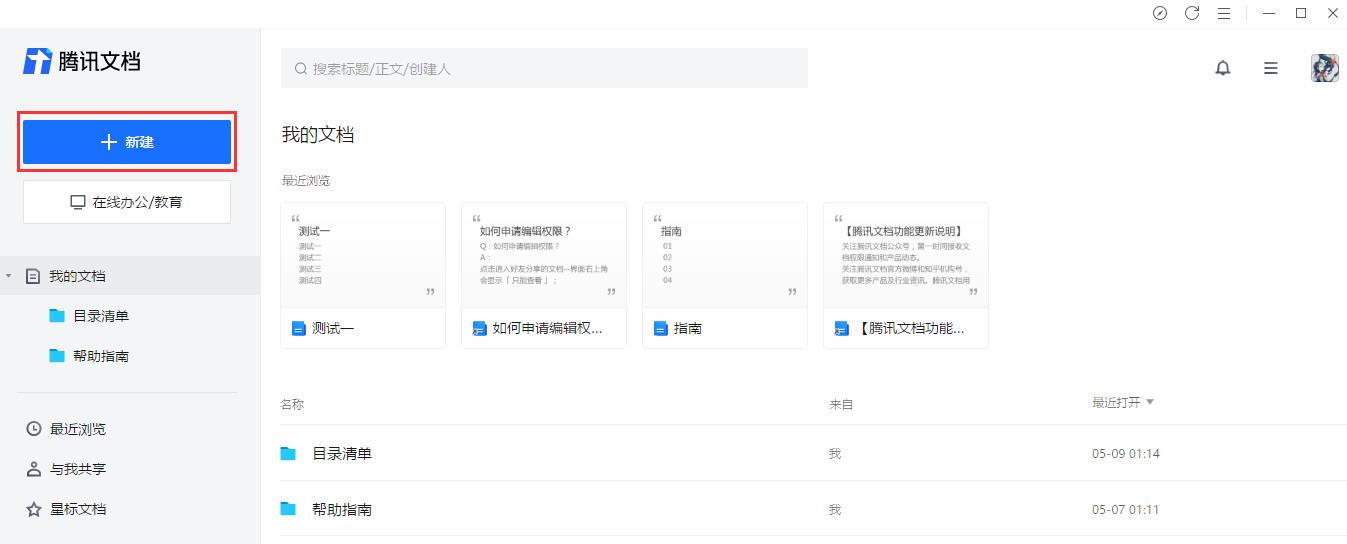This screenshot has width=1347, height=544.
Task: Click the 我的文档 page heading
Action: [318, 135]
